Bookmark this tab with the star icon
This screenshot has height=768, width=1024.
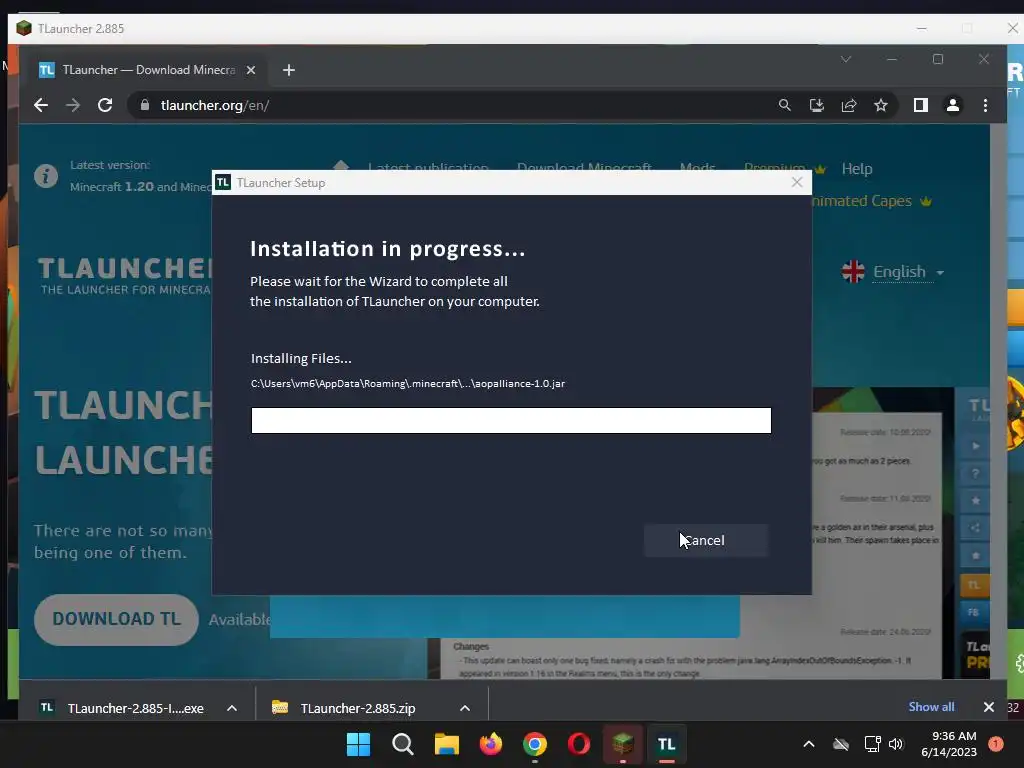click(880, 105)
